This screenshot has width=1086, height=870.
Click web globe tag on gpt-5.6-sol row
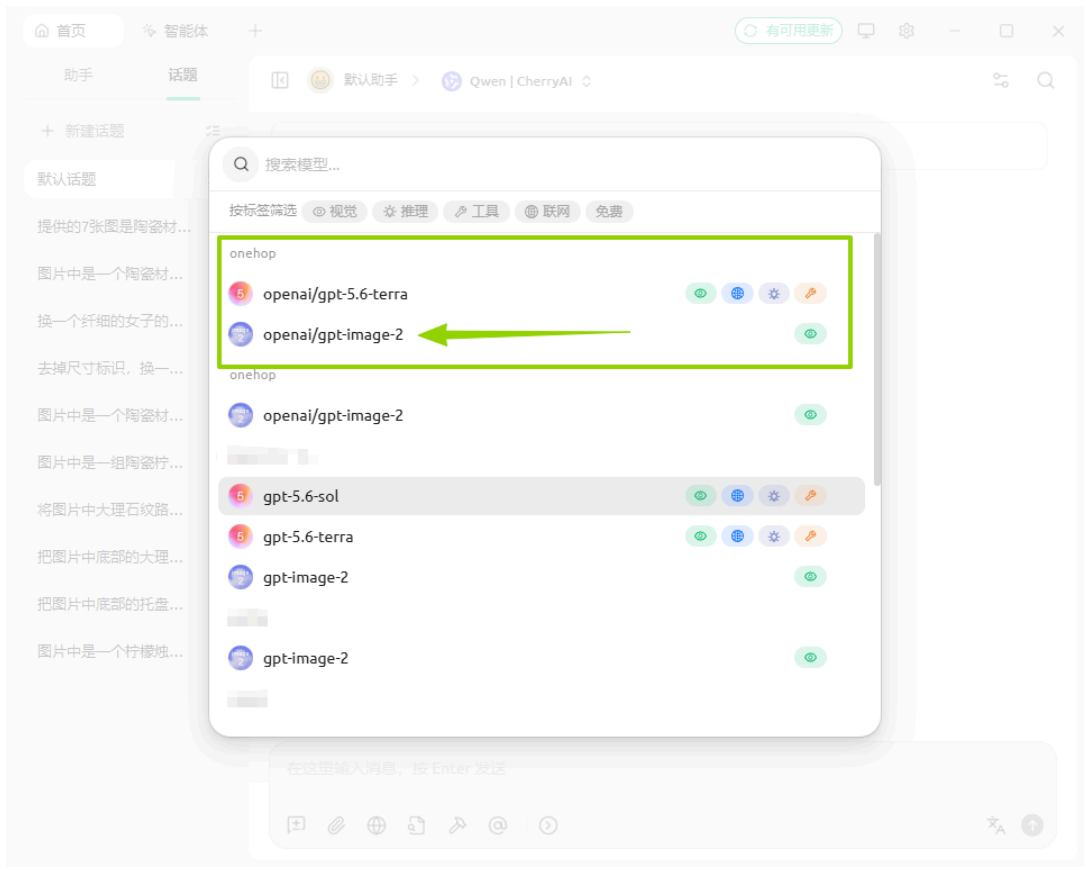[x=737, y=496]
